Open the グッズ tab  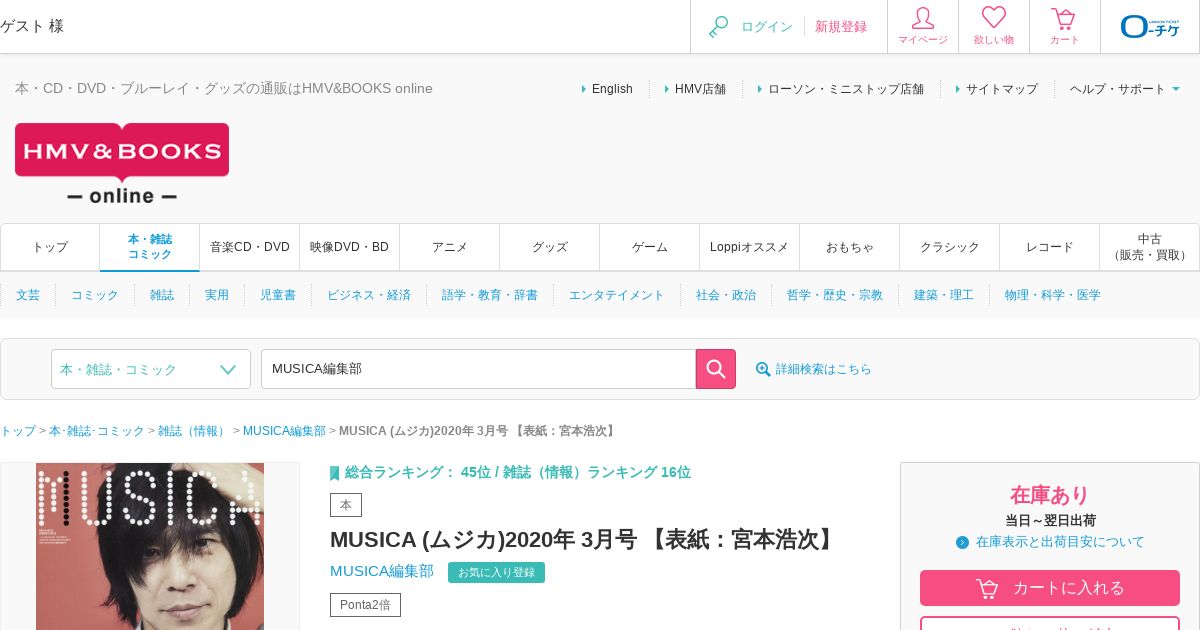[550, 247]
